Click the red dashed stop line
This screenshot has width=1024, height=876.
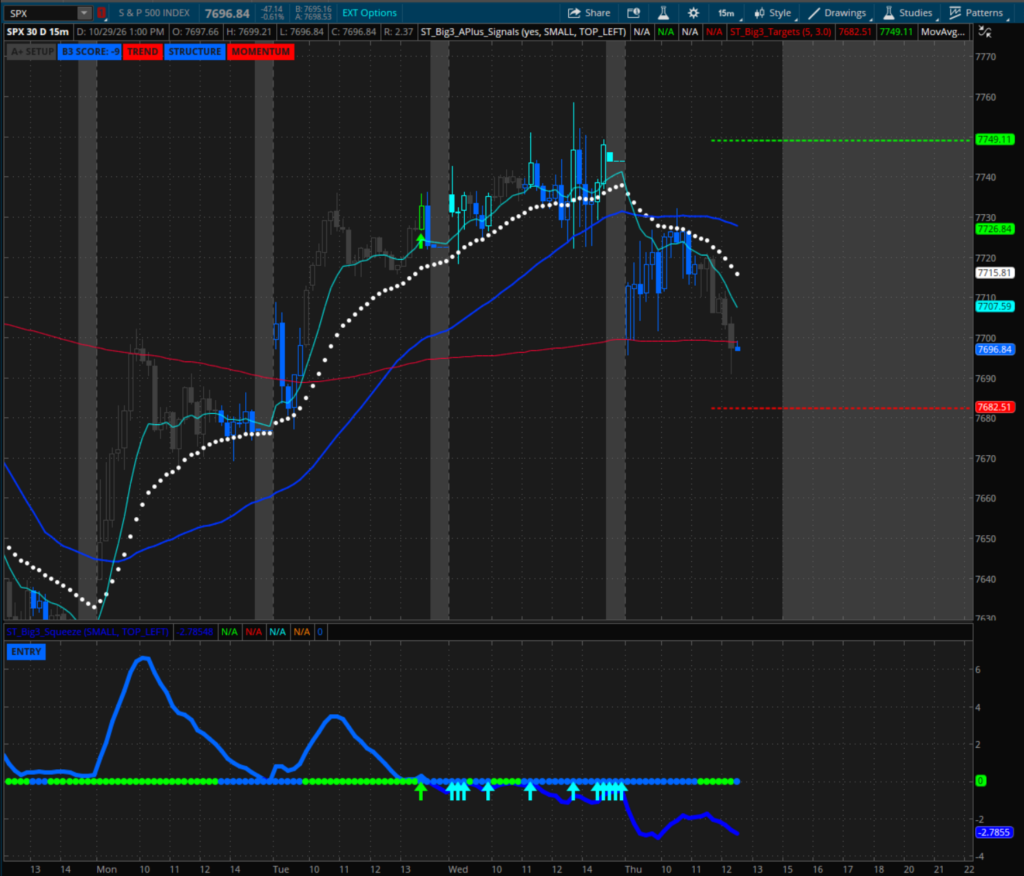[x=840, y=408]
